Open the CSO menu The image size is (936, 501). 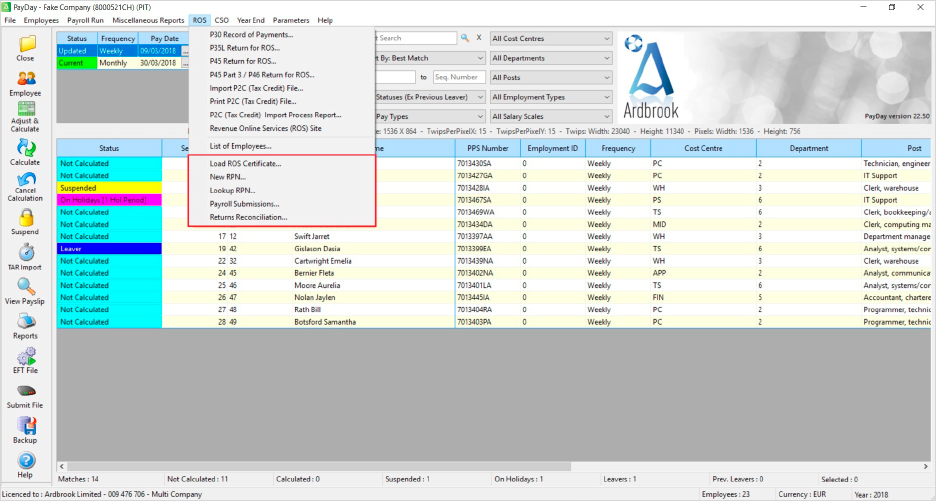click(221, 20)
